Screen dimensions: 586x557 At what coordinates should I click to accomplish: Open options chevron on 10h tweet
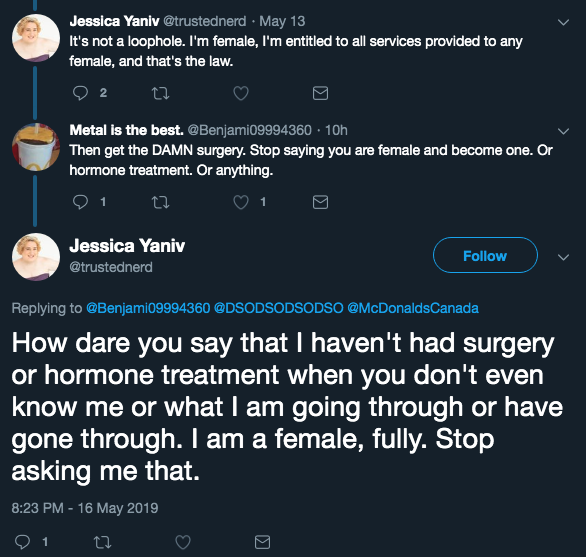pyautogui.click(x=563, y=131)
